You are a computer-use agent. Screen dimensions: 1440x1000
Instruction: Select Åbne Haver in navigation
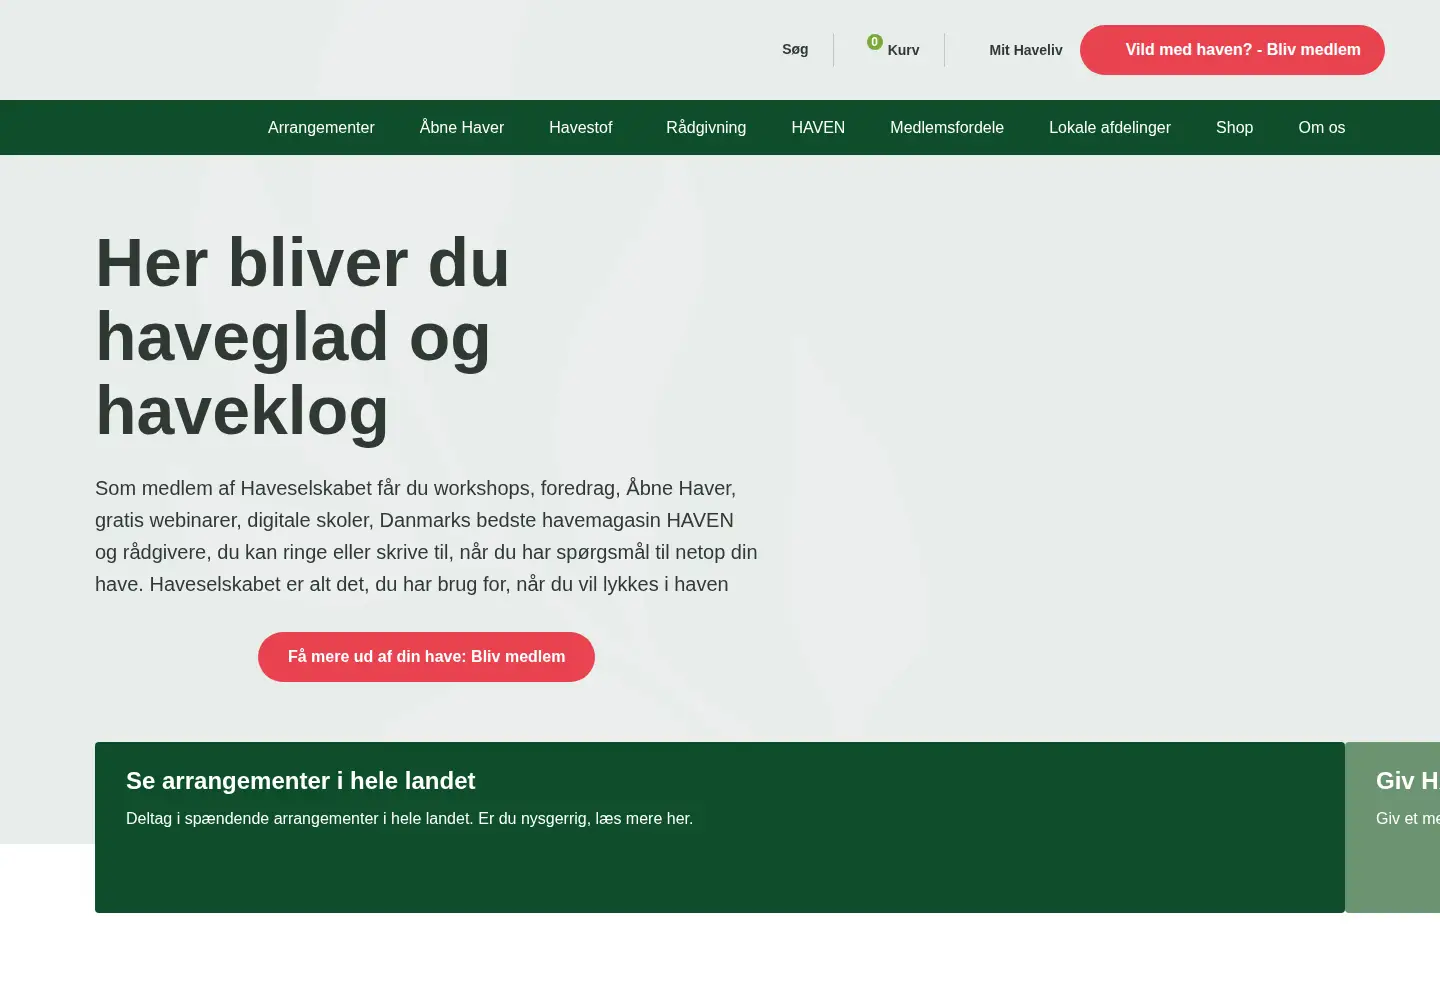click(461, 127)
